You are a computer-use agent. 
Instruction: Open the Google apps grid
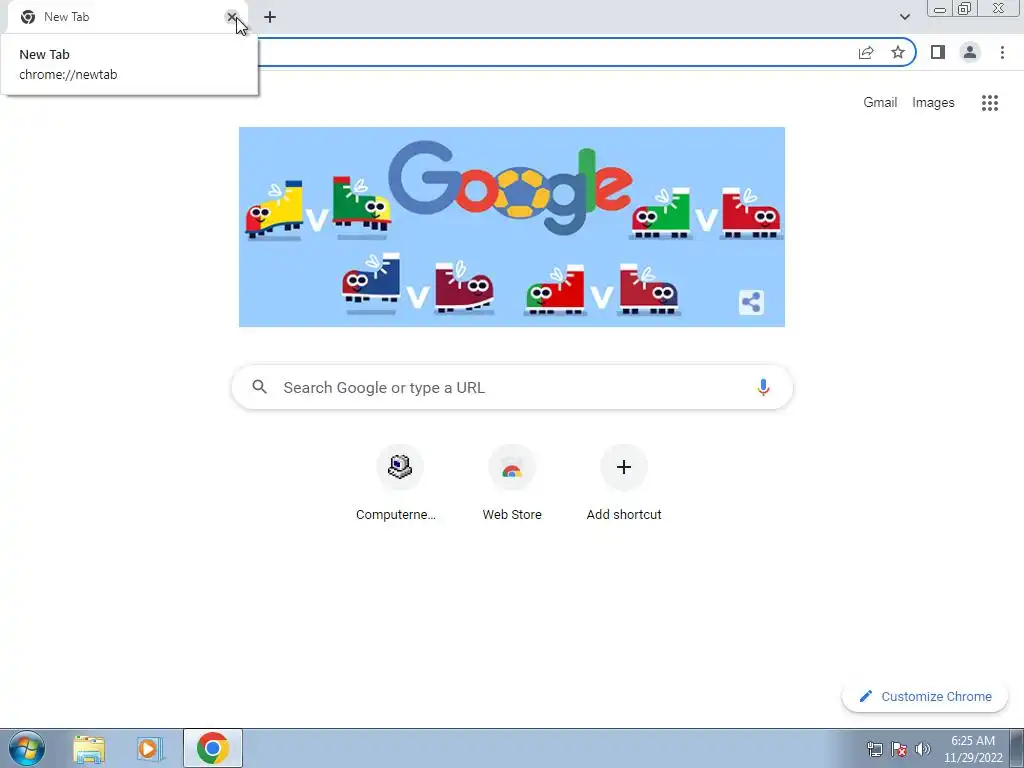[989, 103]
